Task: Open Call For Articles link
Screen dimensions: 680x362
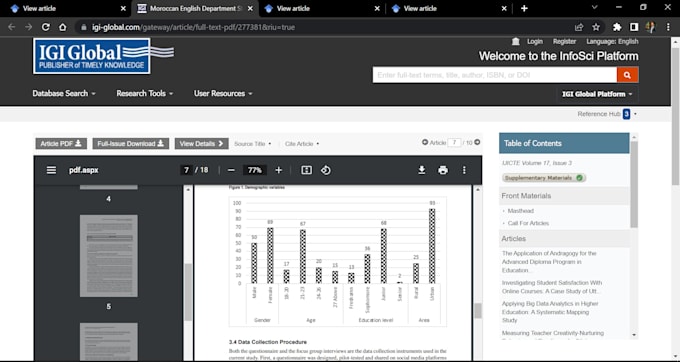Action: pyautogui.click(x=528, y=223)
